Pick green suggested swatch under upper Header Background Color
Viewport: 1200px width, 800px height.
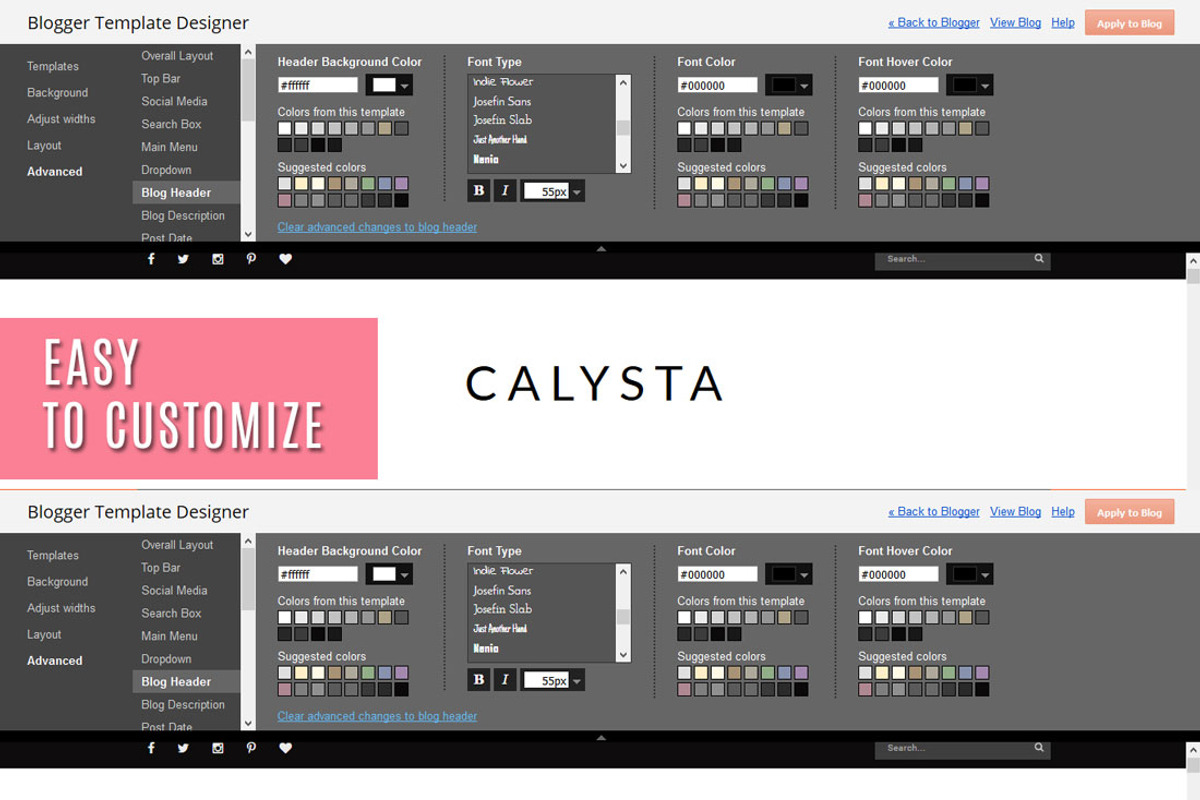coord(368,184)
